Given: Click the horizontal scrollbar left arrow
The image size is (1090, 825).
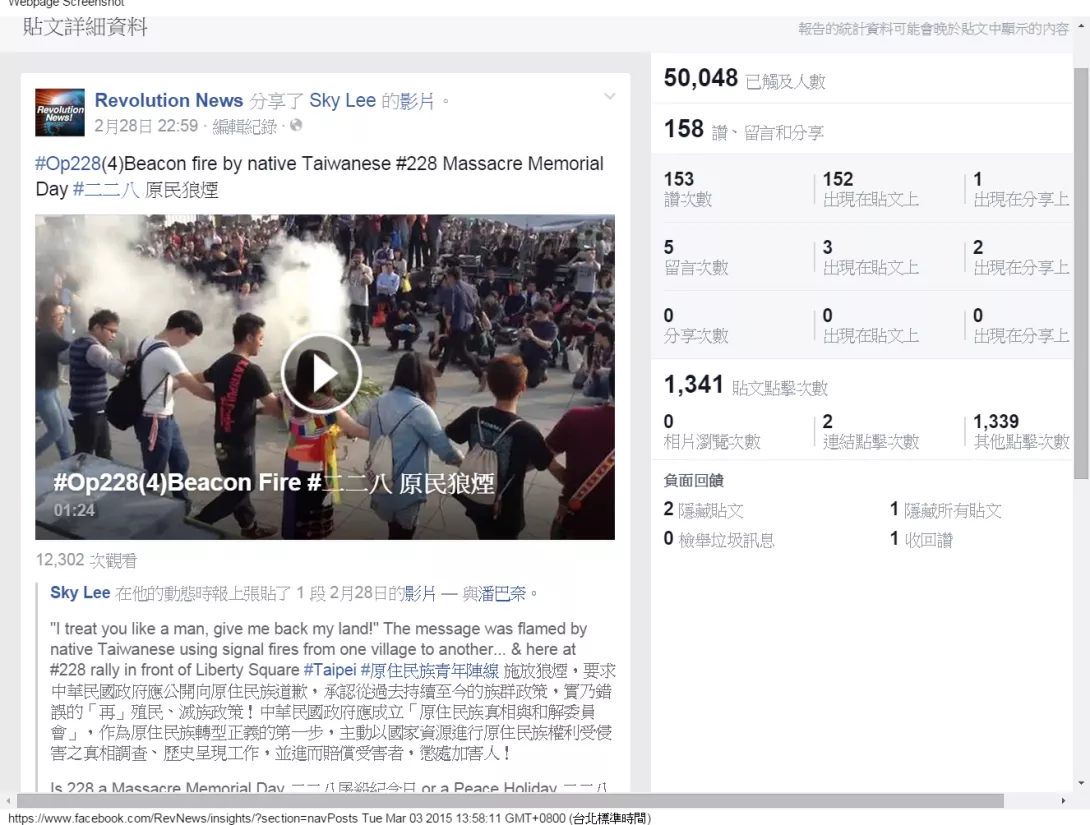Looking at the screenshot, I should pos(8,801).
